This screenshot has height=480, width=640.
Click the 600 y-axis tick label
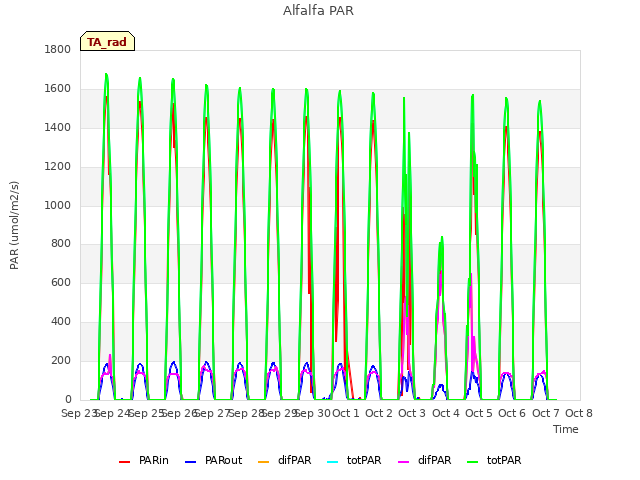[x=61, y=282]
